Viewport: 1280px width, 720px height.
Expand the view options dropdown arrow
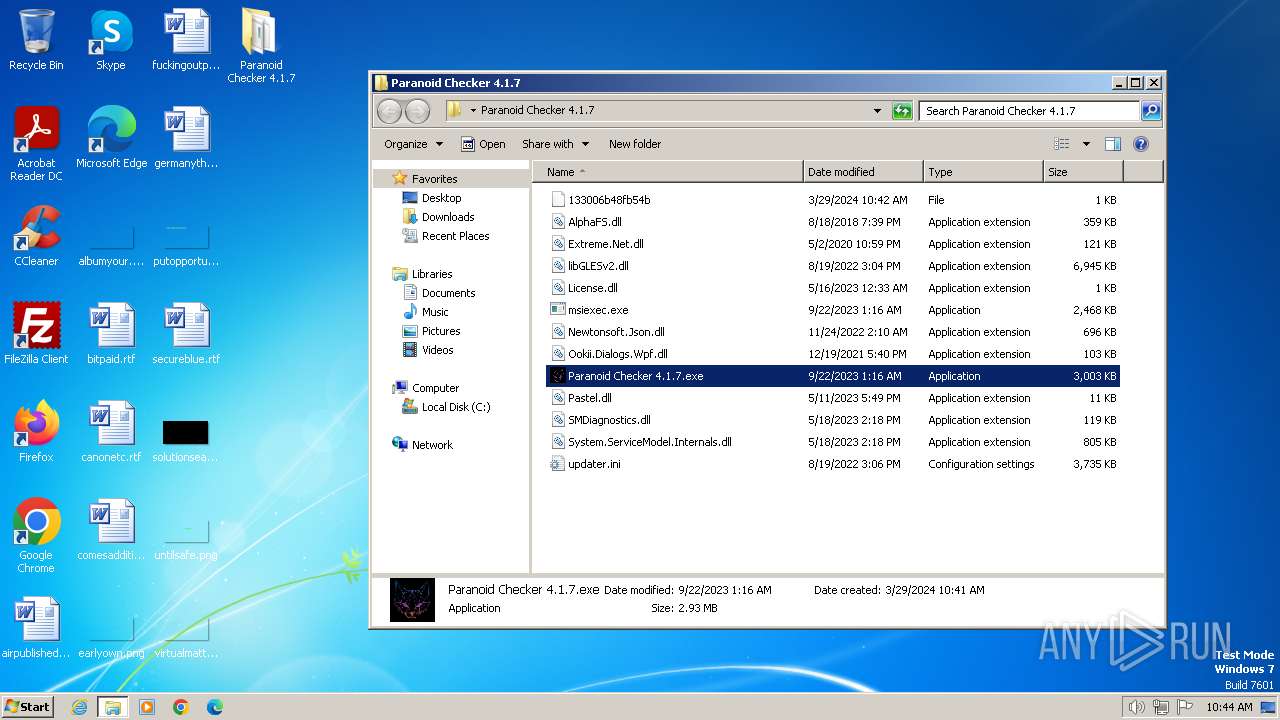tap(1086, 144)
